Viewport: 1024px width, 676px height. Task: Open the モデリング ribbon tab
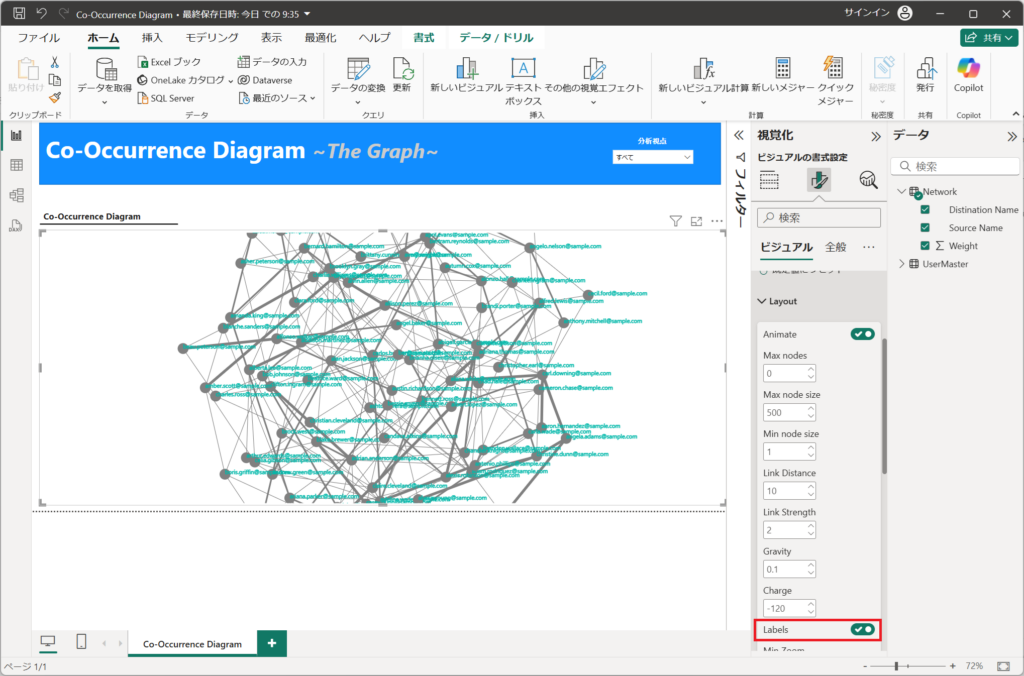(212, 38)
